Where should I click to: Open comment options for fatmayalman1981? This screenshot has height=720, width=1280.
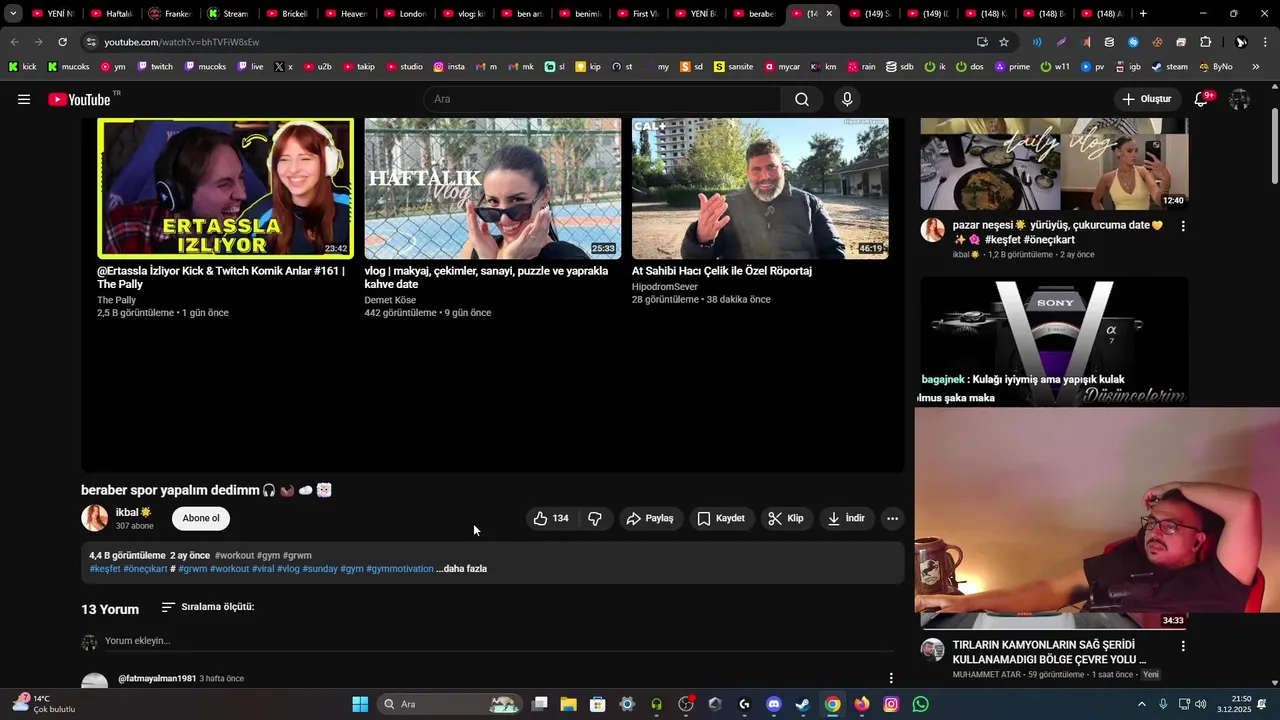coord(891,679)
